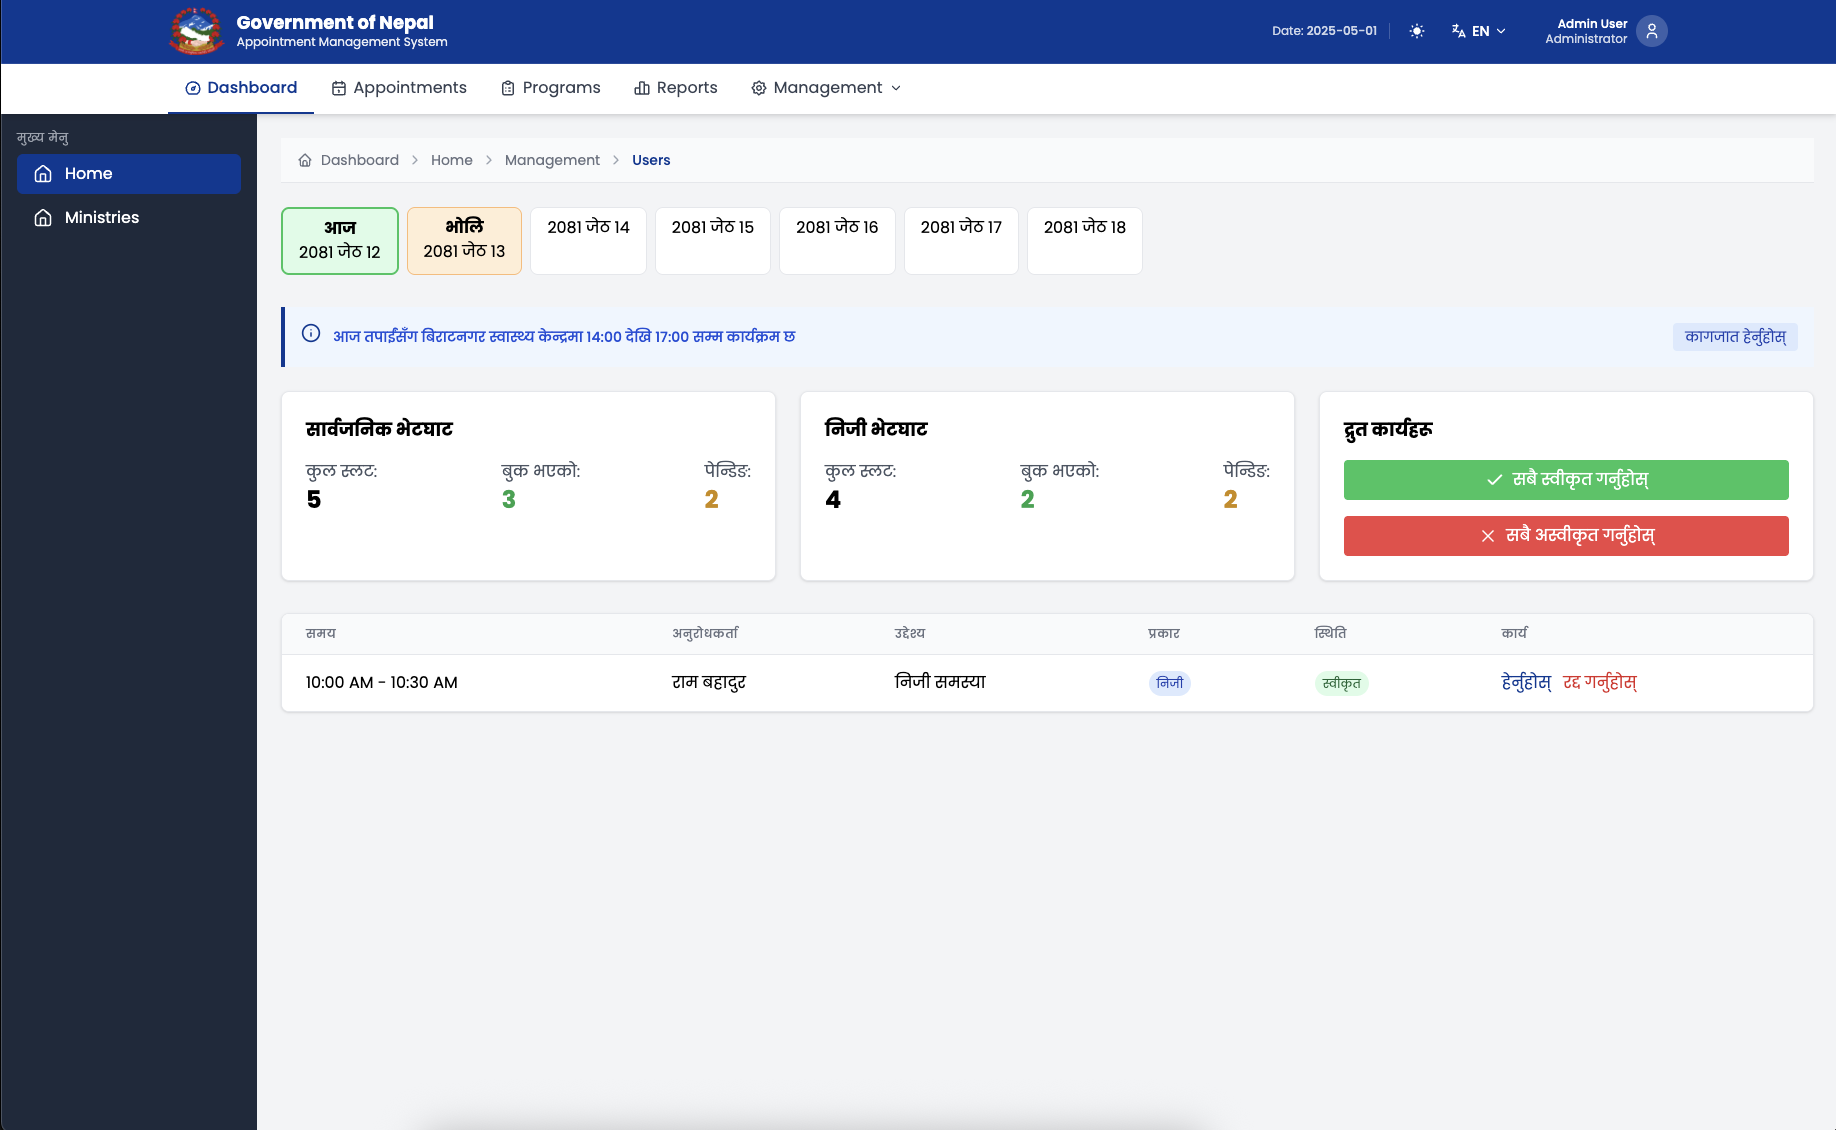Open the EN language dropdown
This screenshot has height=1130, width=1836.
tap(1480, 31)
